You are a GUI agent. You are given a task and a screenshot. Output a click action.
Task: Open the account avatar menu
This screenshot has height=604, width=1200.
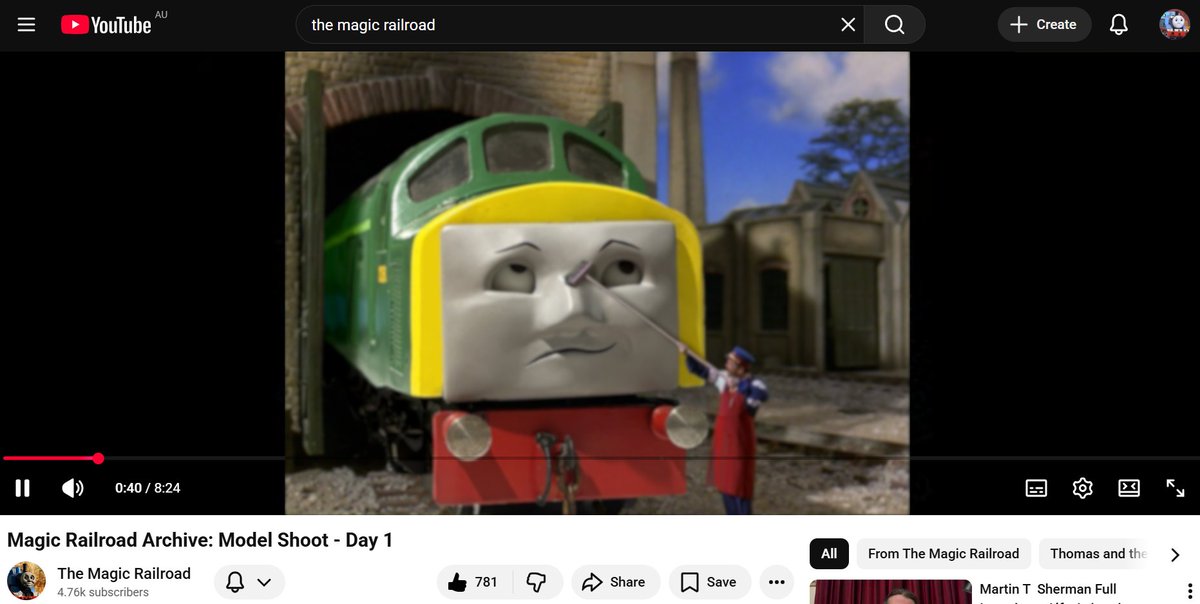pyautogui.click(x=1174, y=24)
